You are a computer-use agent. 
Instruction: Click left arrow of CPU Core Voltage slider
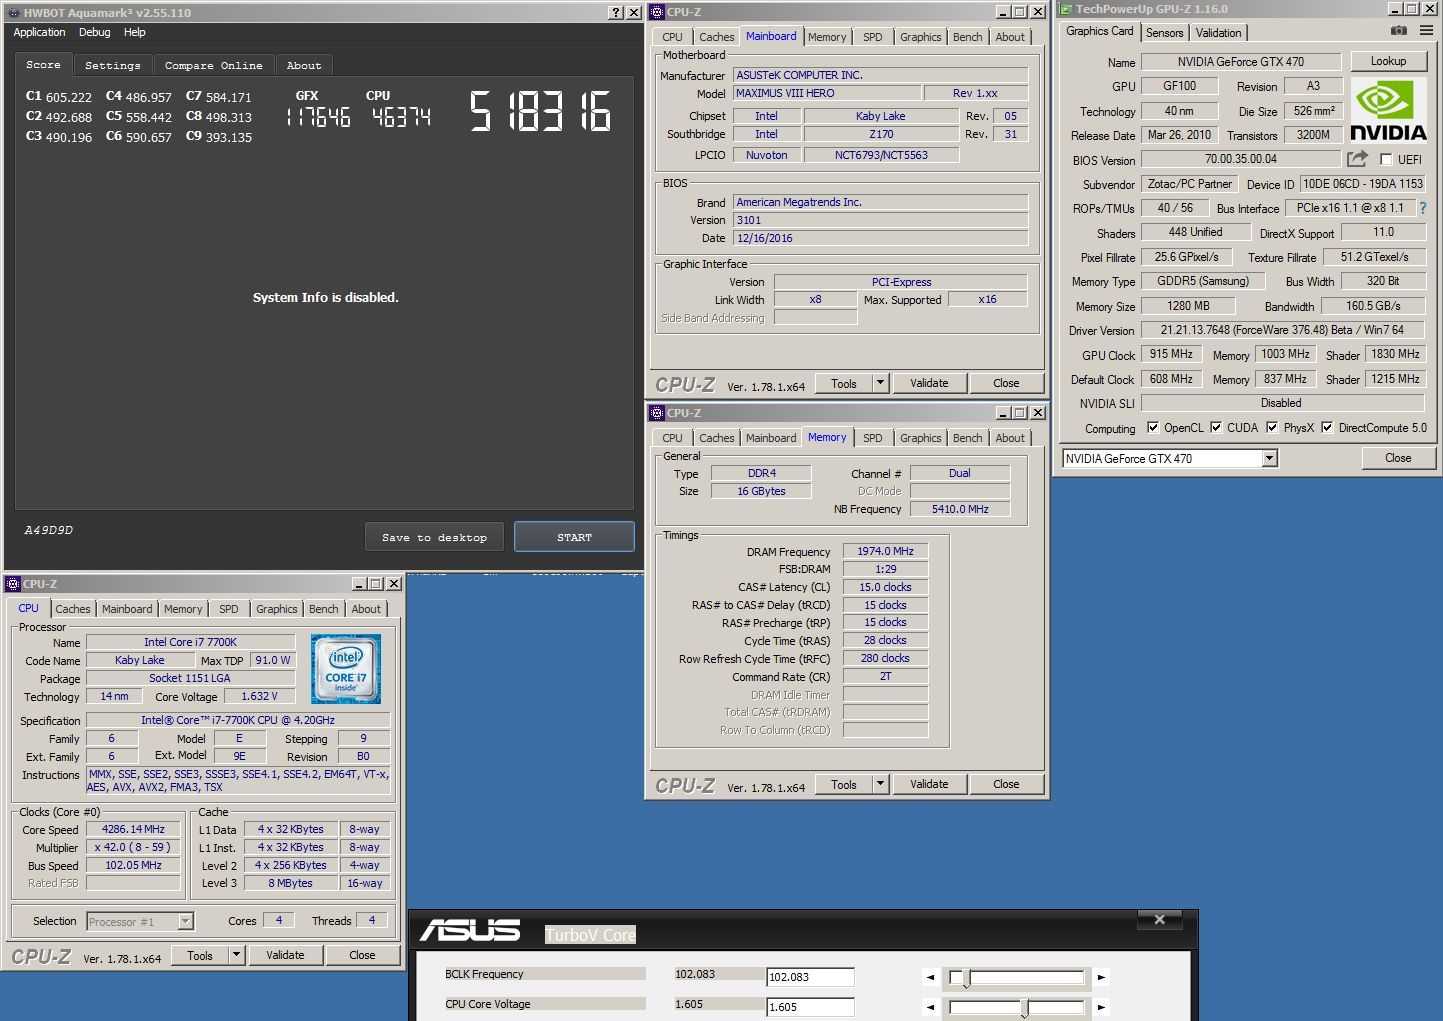click(931, 1007)
